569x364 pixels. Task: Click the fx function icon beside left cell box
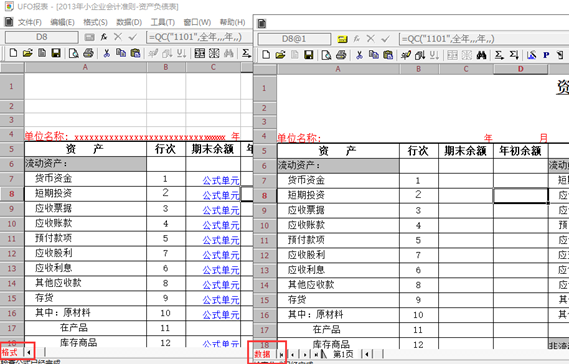tap(104, 37)
